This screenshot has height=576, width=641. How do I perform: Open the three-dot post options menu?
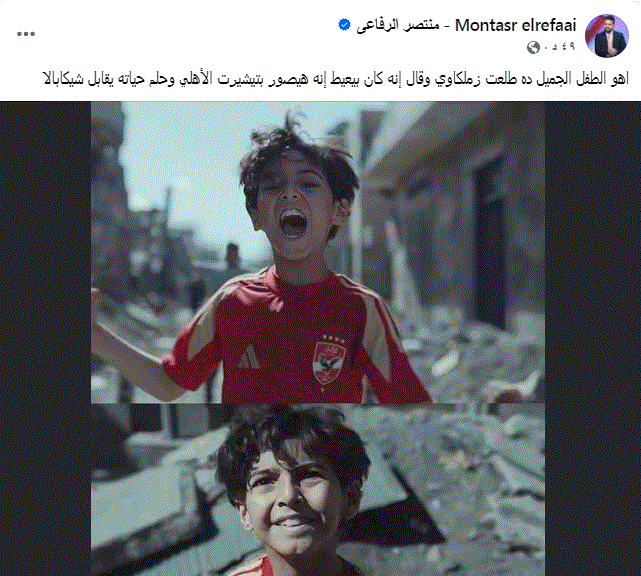coord(26,34)
